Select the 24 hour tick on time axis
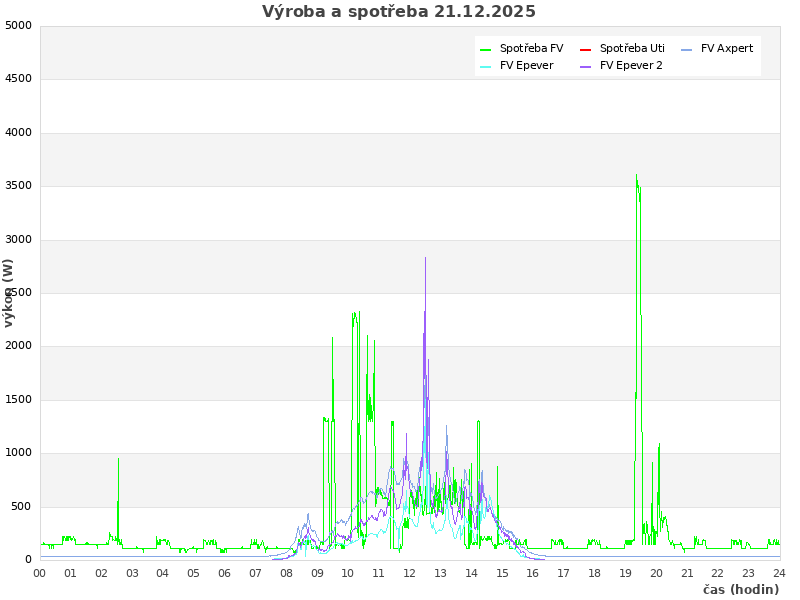This screenshot has height=600, width=800. (779, 573)
